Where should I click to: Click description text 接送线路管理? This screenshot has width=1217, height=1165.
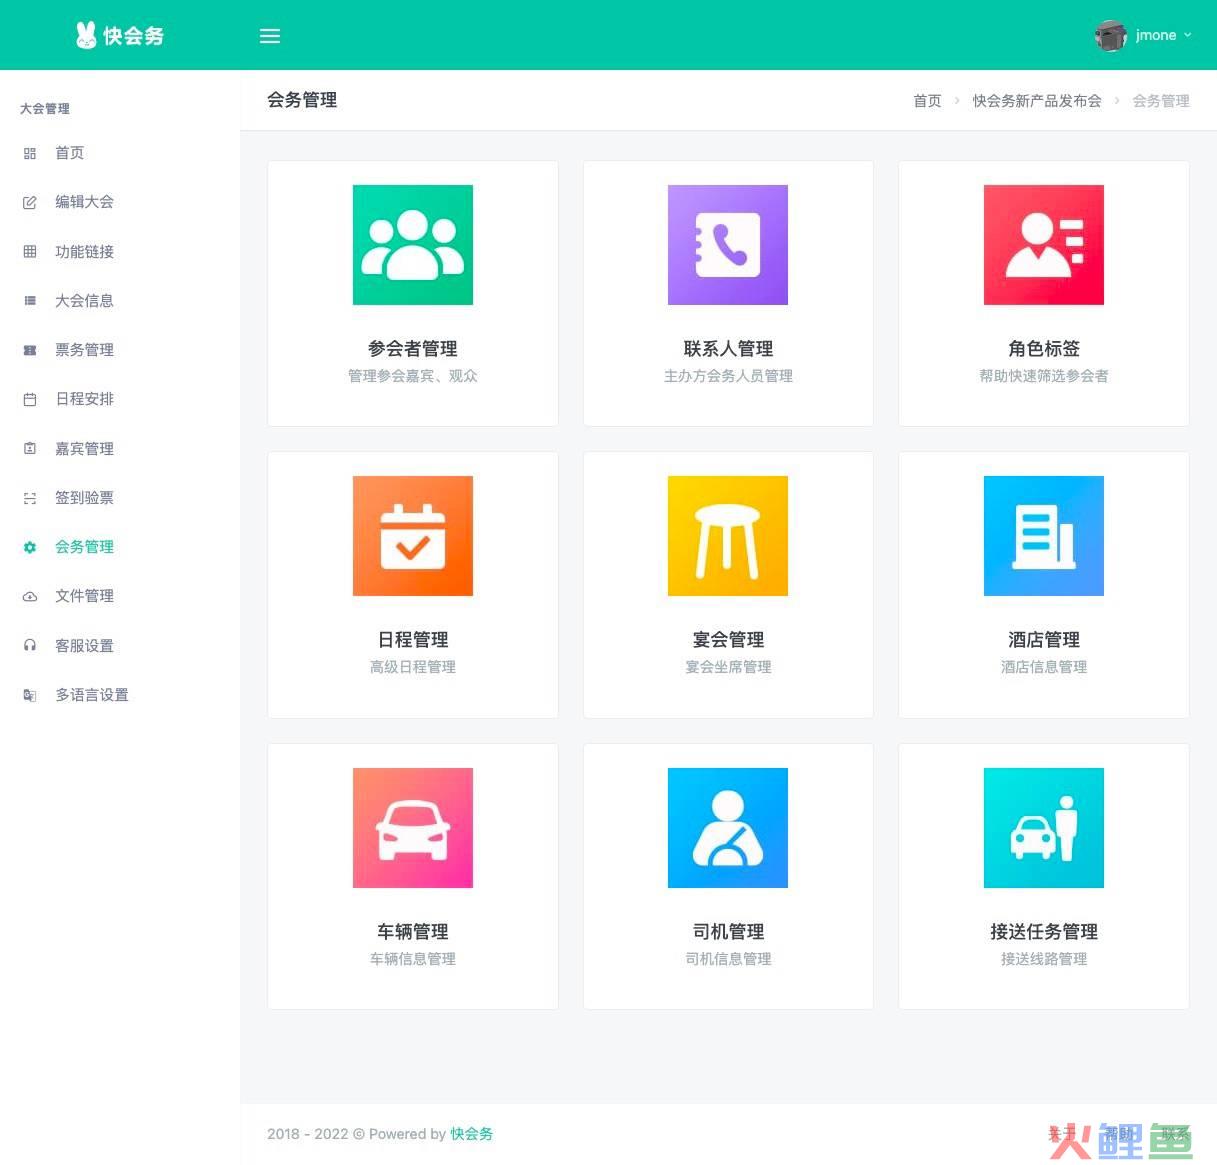pyautogui.click(x=1044, y=959)
